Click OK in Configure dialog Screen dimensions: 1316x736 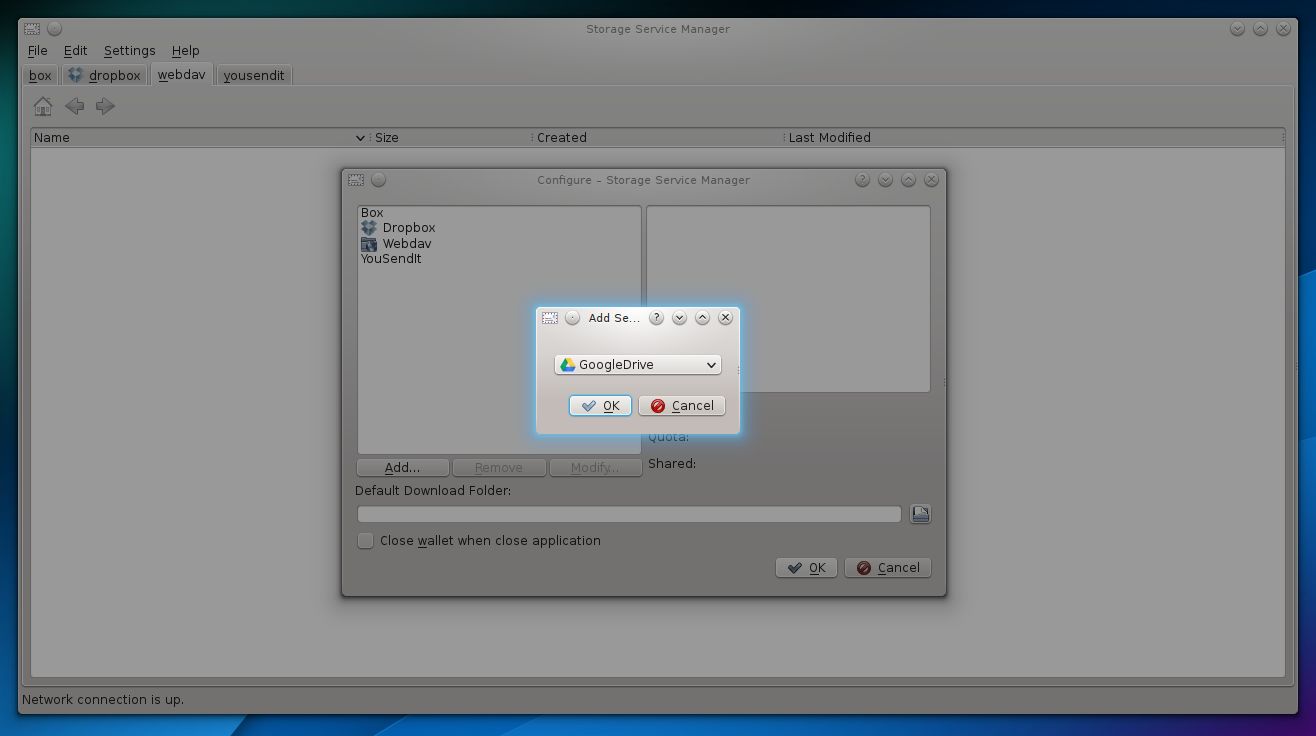click(807, 568)
